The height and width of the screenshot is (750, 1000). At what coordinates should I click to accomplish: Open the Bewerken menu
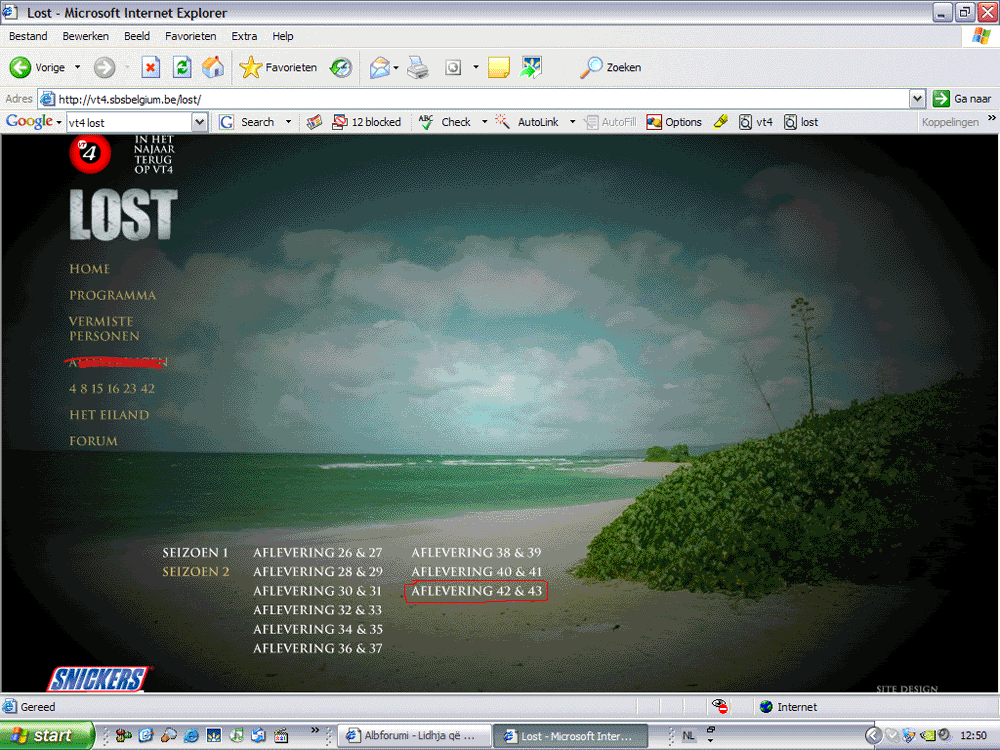point(85,36)
